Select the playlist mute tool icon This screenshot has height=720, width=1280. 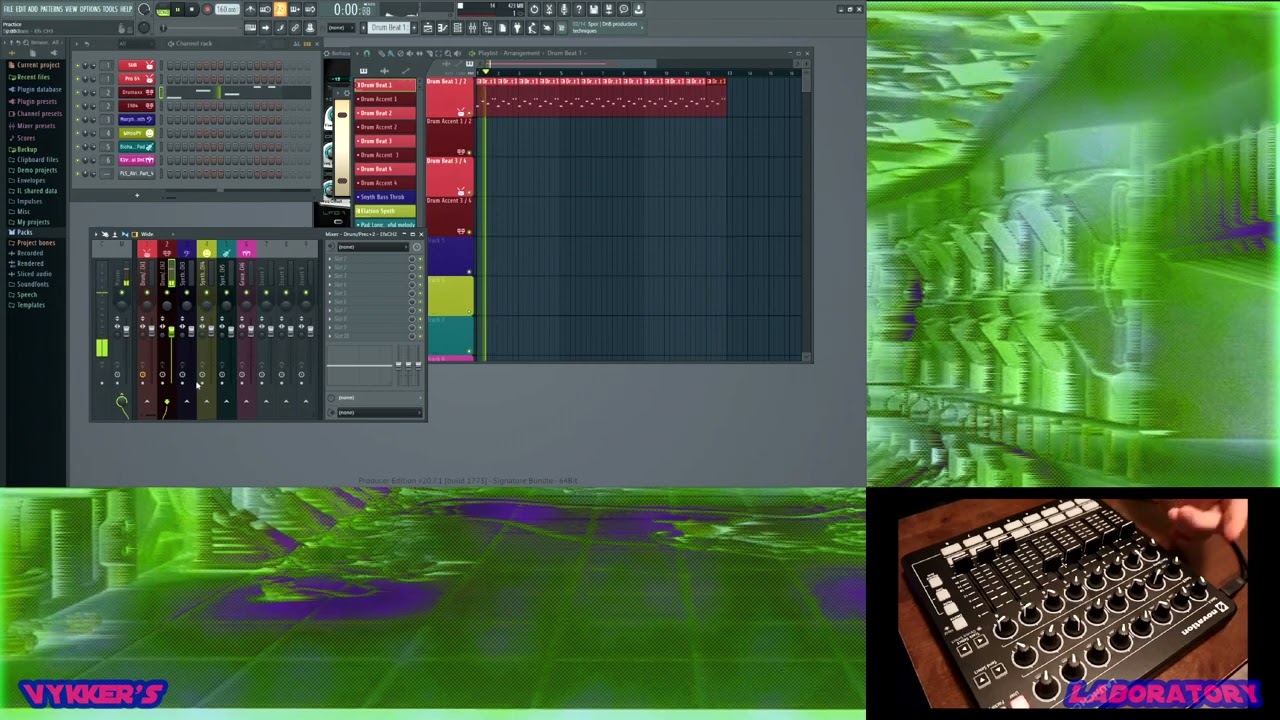point(410,53)
